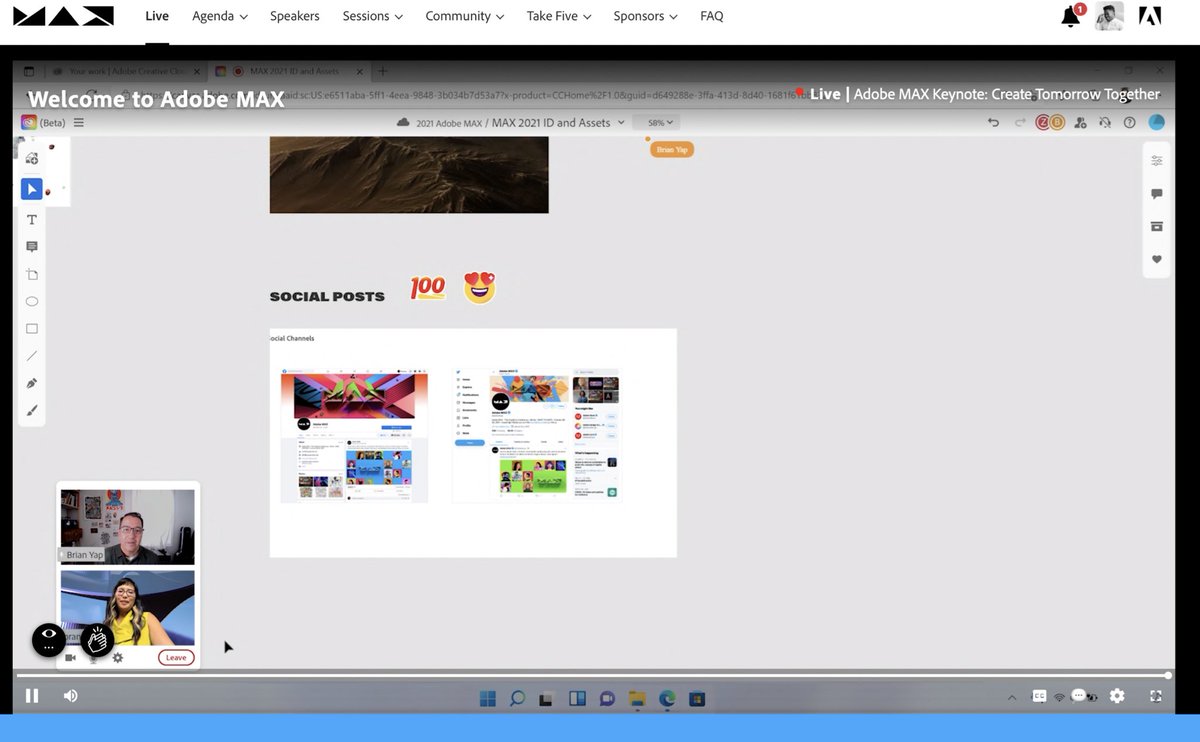The image size is (1200, 742).
Task: Expand the Community menu
Action: coord(465,16)
